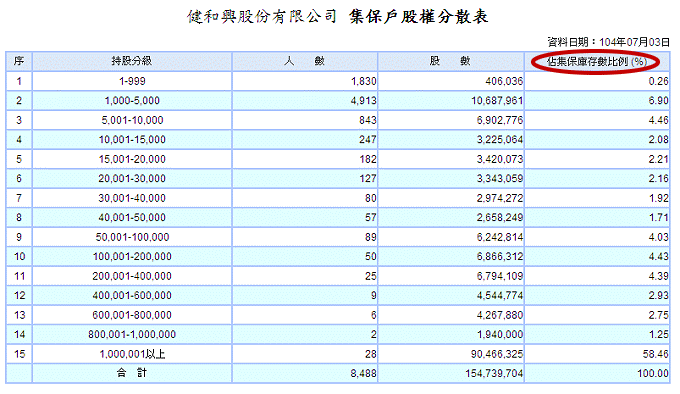Select the 800,001-1,000,000 range cell
The height and width of the screenshot is (394, 680).
point(132,335)
